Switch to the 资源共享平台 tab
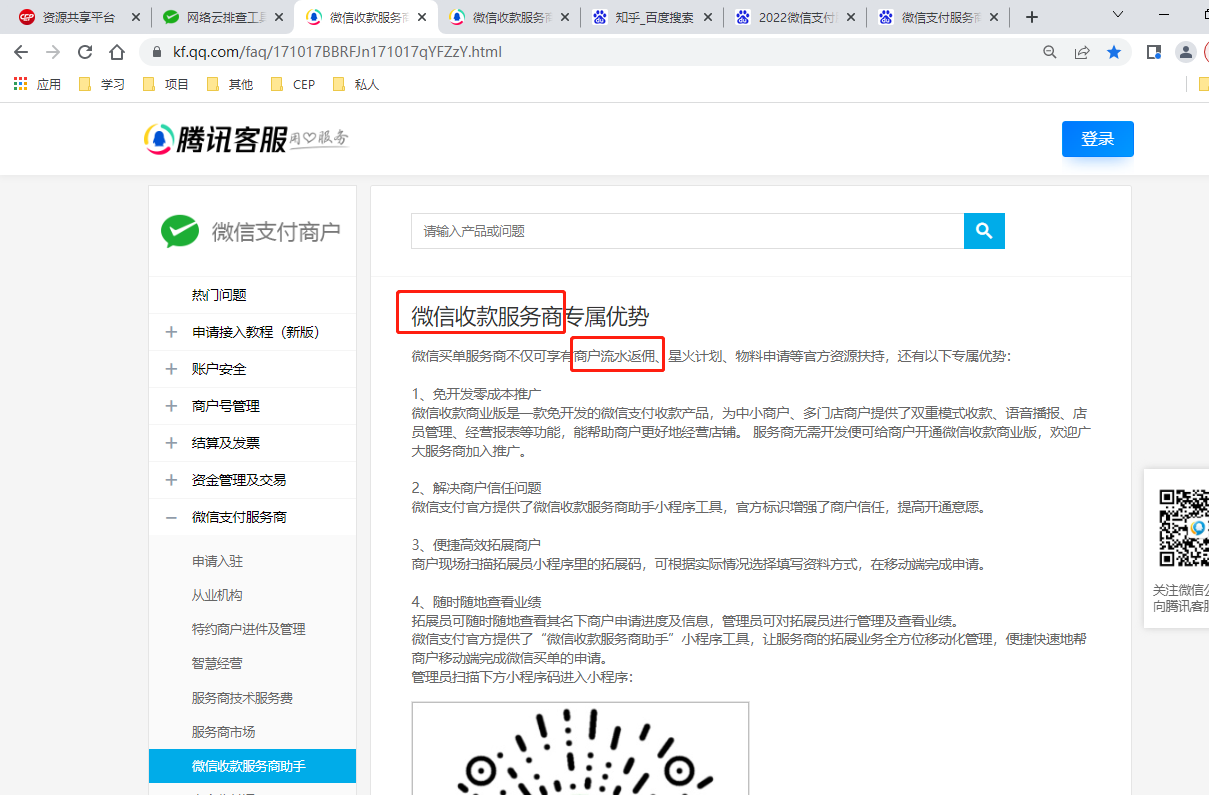Viewport: 1209px width, 795px height. point(78,17)
